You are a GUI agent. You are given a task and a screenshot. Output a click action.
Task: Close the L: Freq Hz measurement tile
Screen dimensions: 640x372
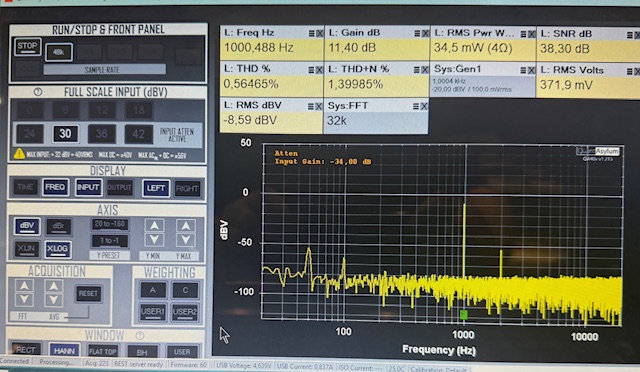point(320,33)
